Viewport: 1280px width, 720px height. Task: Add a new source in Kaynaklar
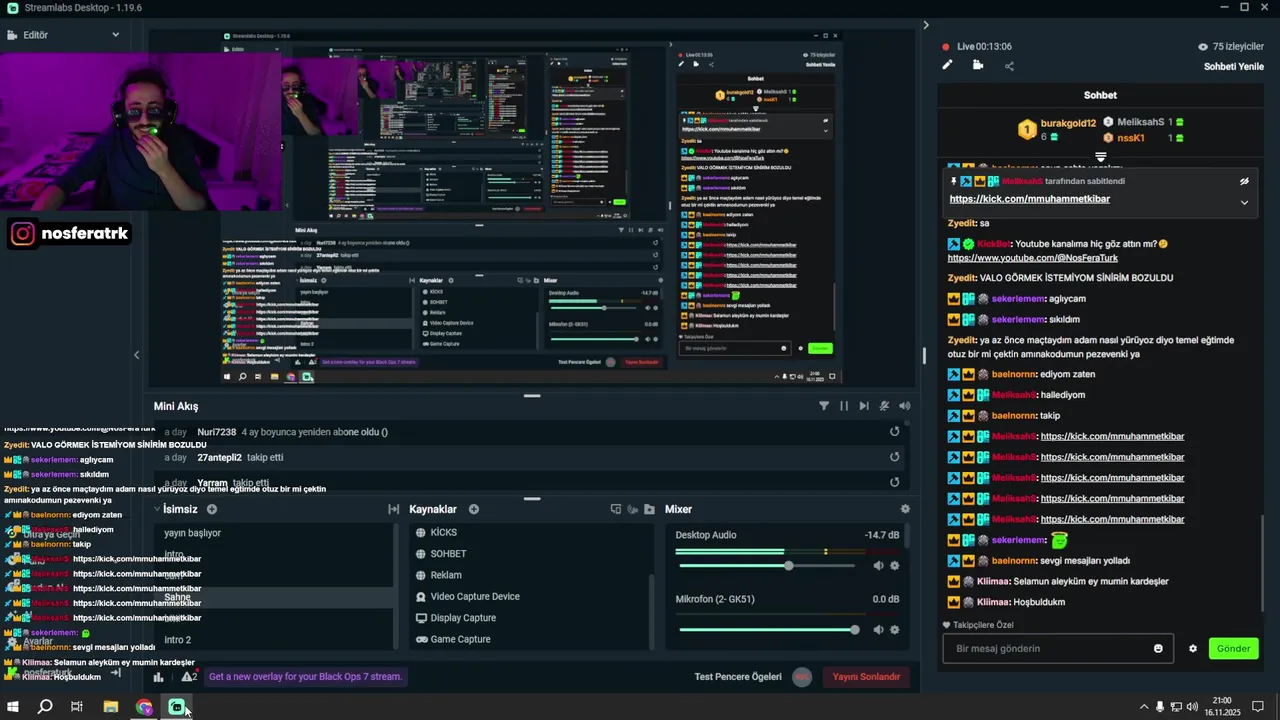474,509
